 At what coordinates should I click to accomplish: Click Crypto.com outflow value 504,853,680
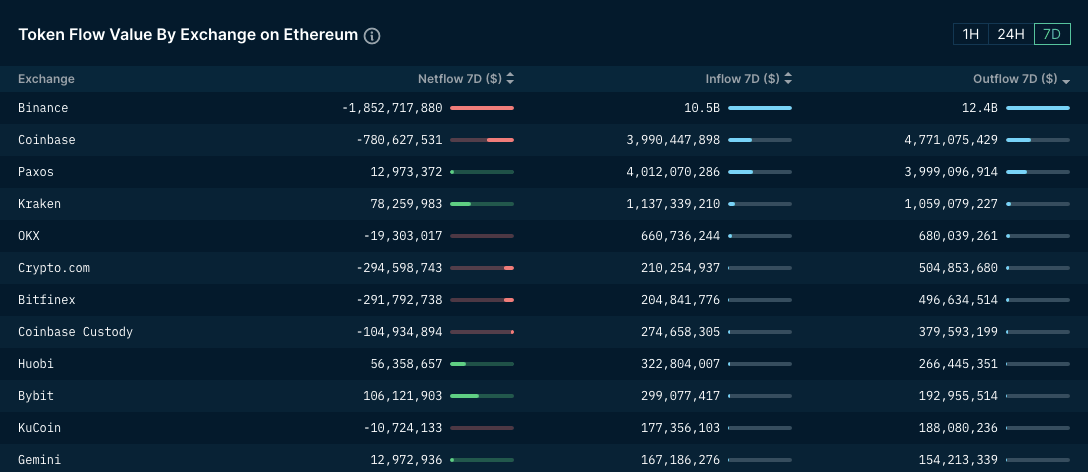[958, 268]
